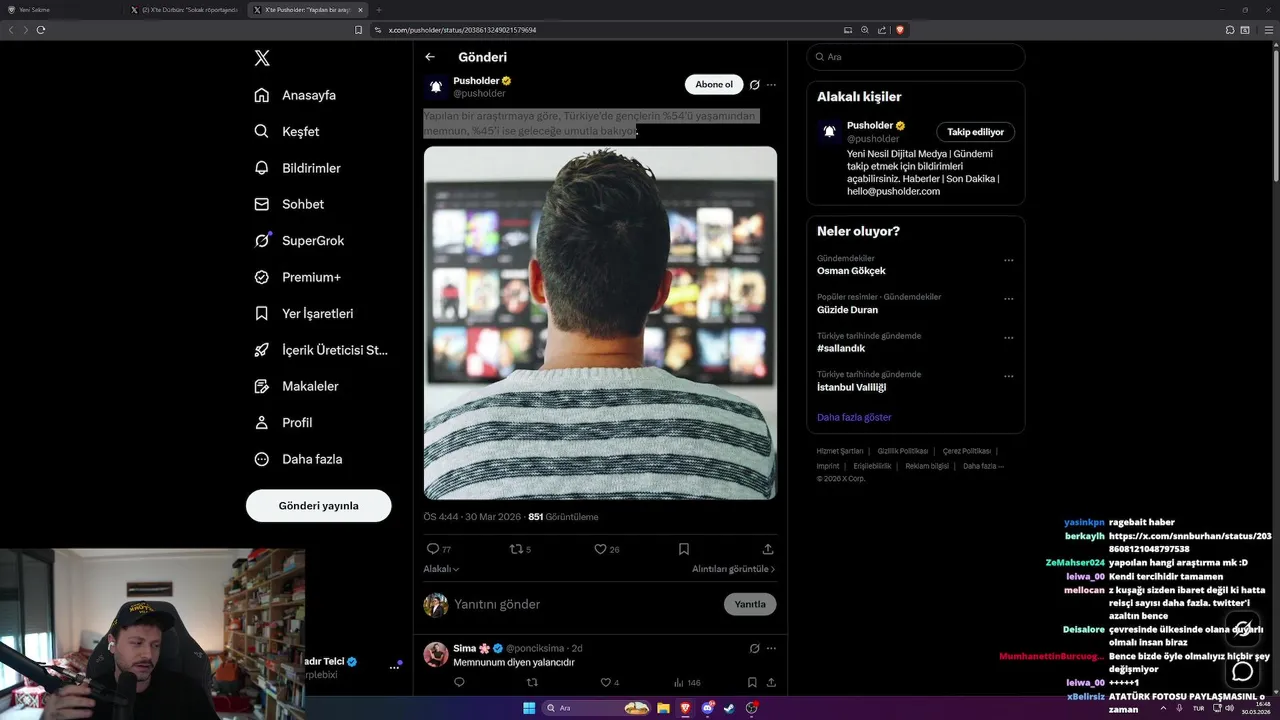
Task: Open Sohbet messages
Action: tap(289, 204)
